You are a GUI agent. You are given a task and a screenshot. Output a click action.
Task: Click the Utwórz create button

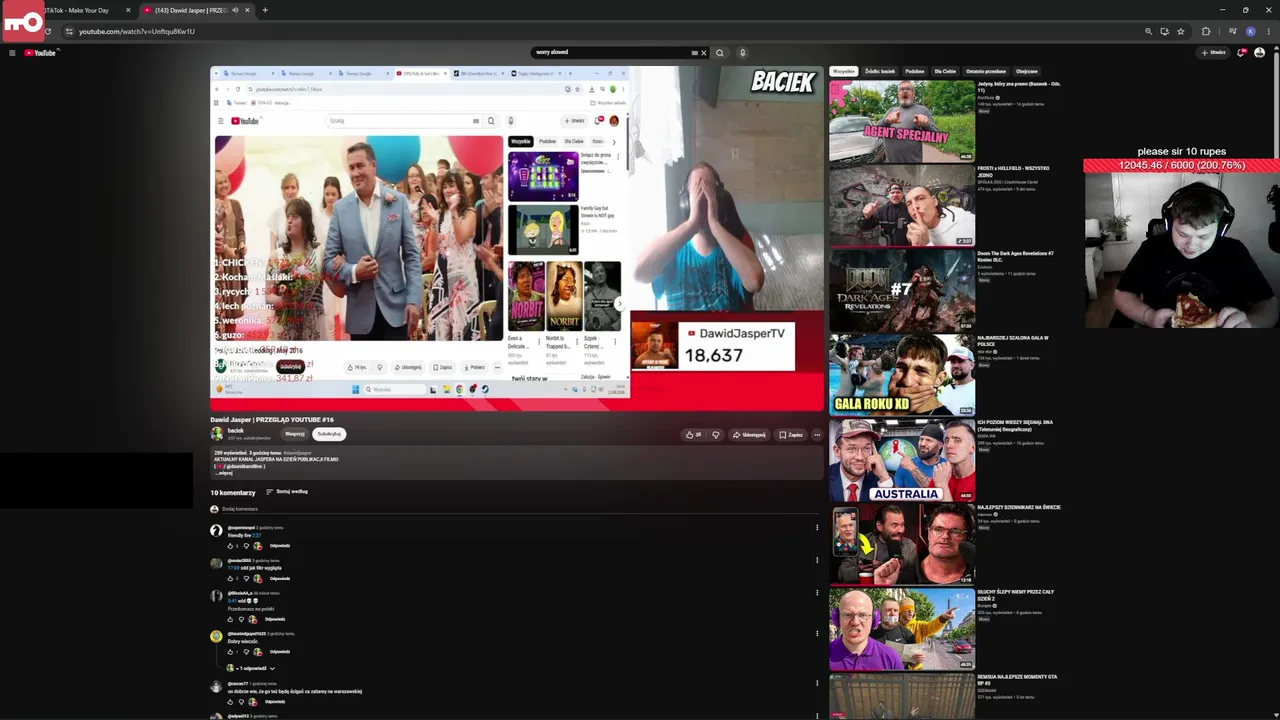click(x=1214, y=53)
